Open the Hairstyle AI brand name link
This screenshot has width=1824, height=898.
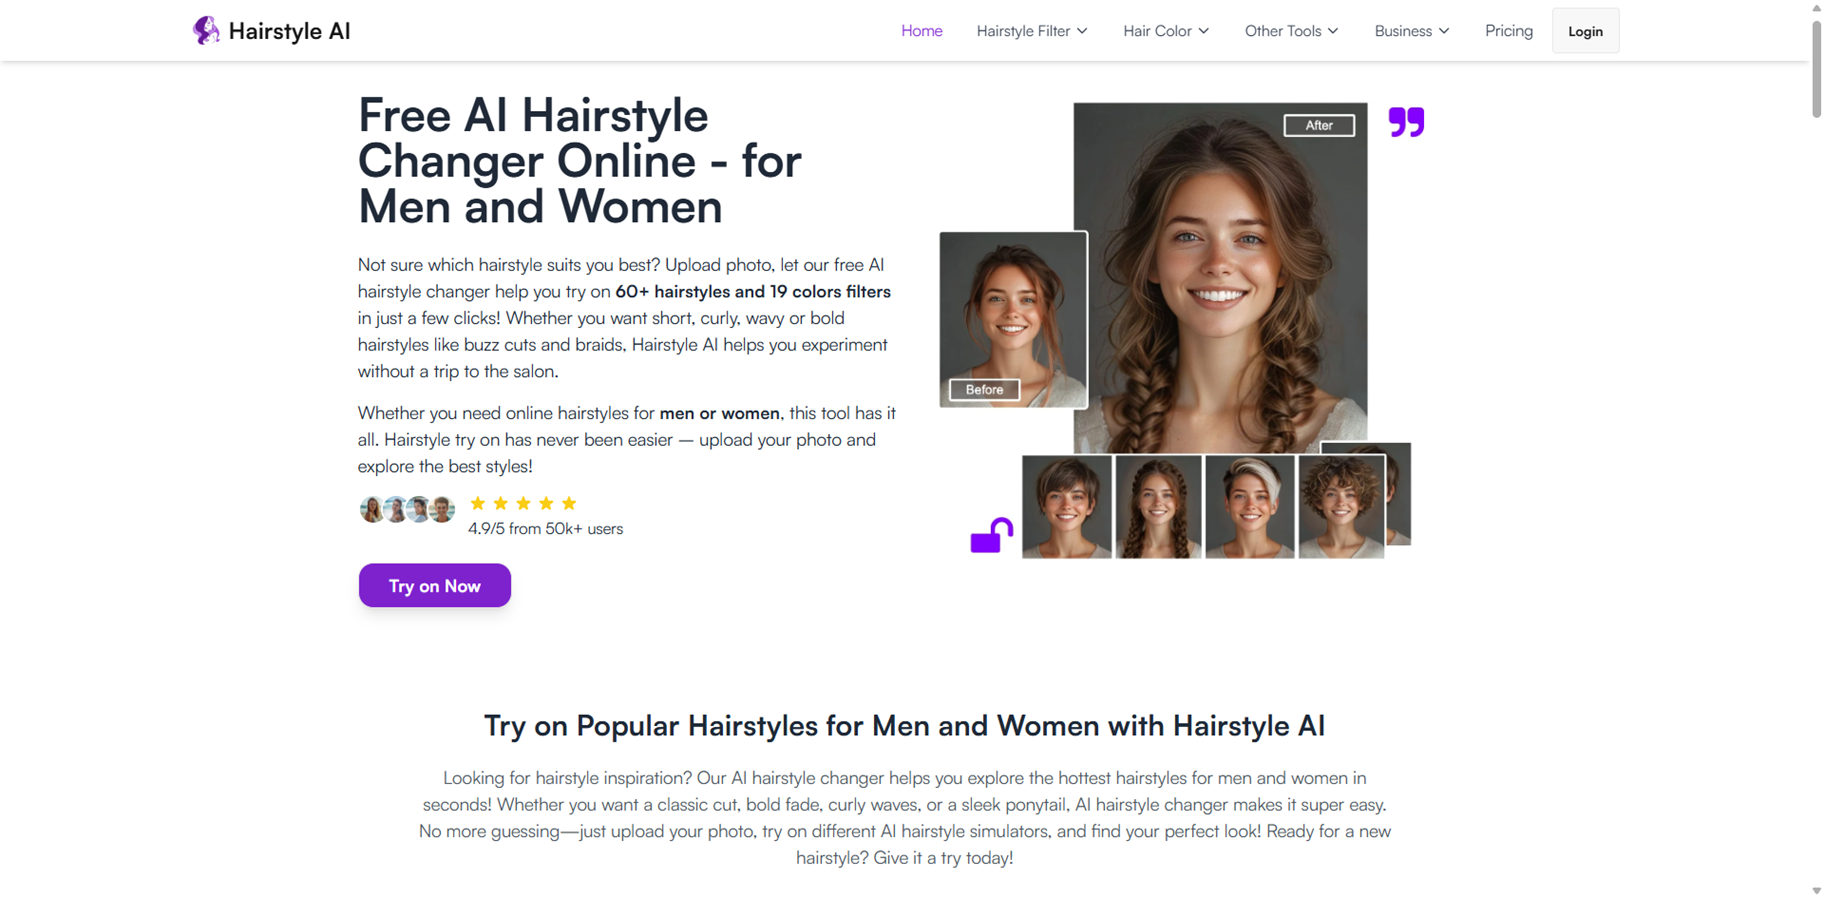point(289,31)
